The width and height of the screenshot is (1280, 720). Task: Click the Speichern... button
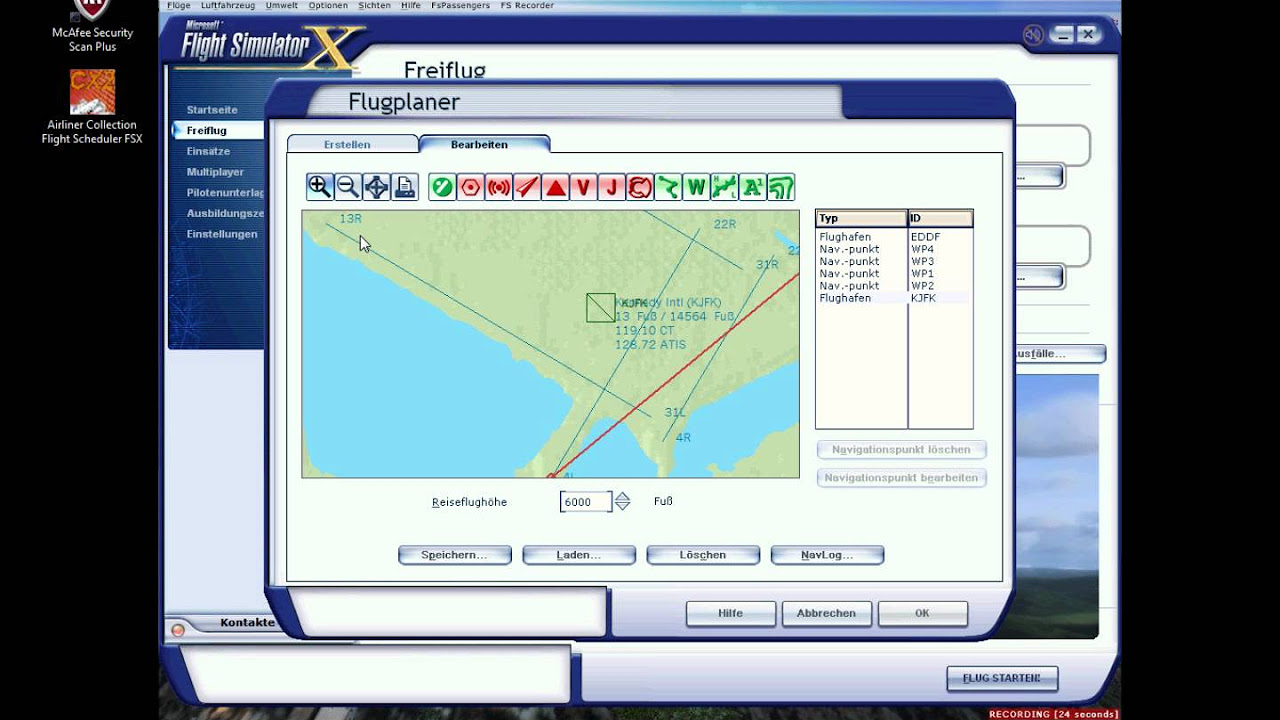(454, 555)
